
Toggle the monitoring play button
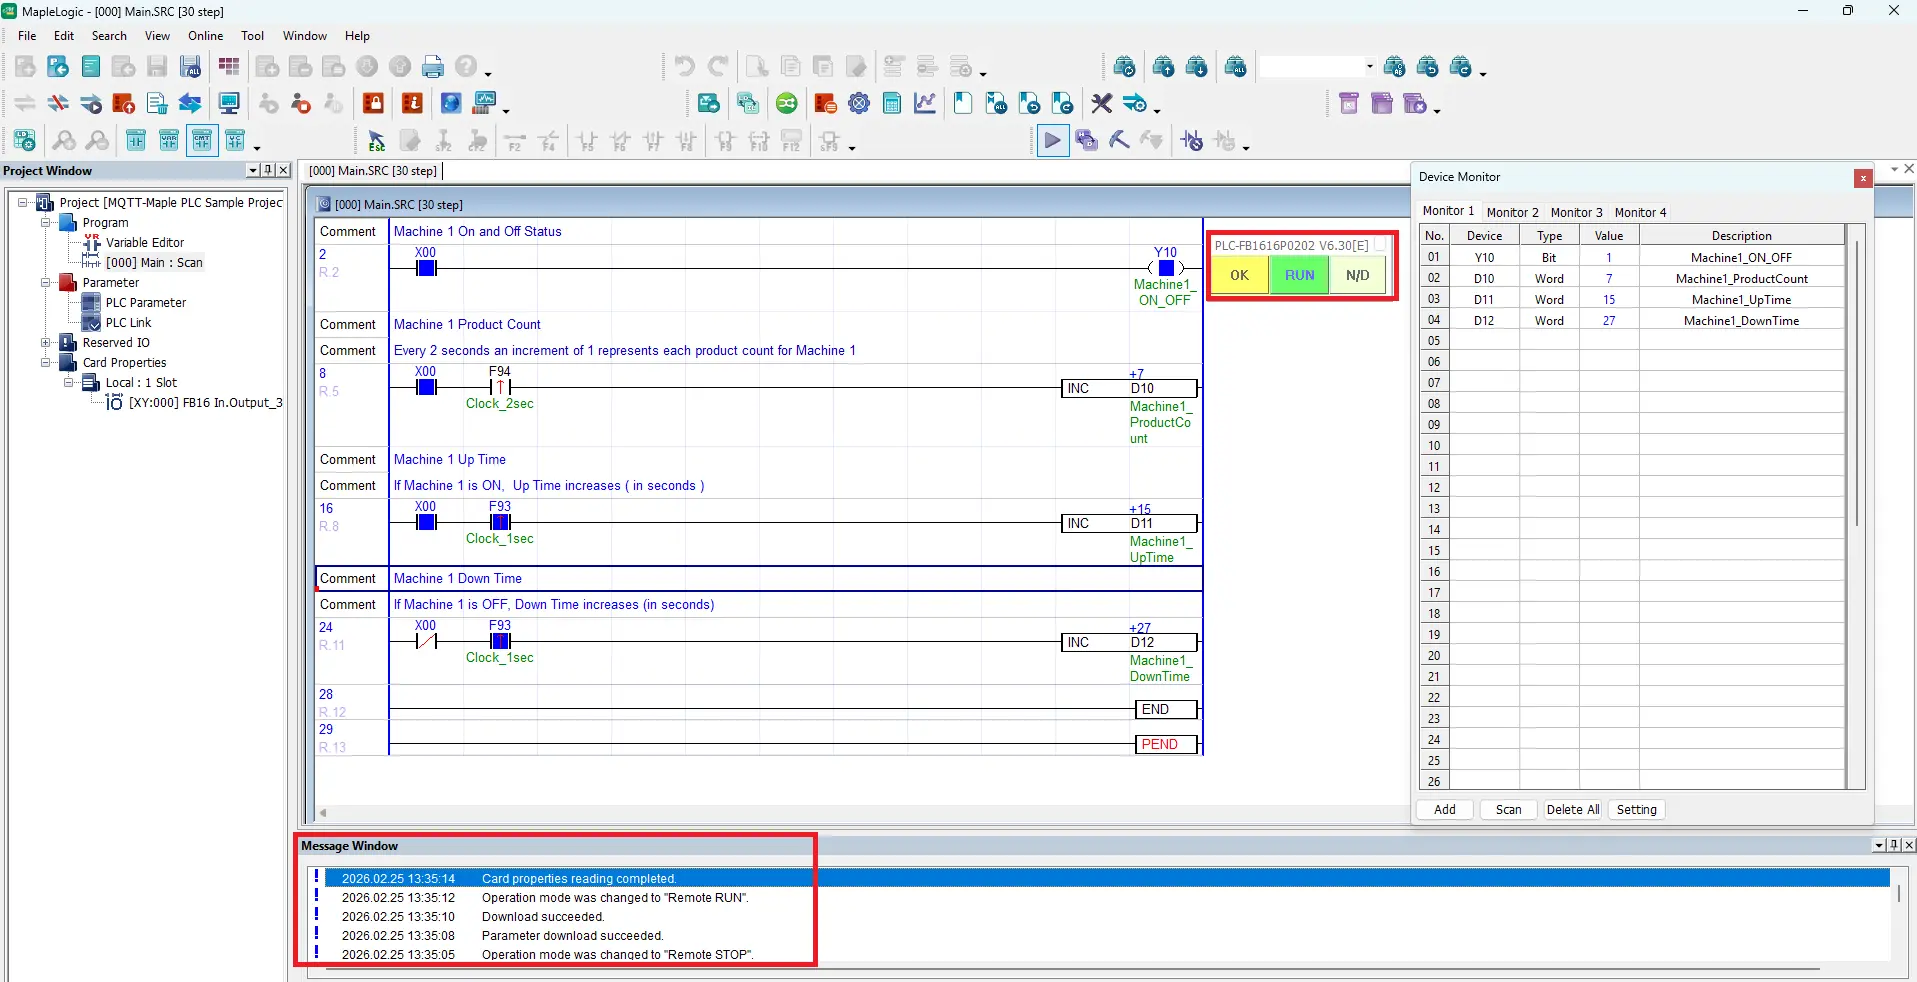(1052, 141)
